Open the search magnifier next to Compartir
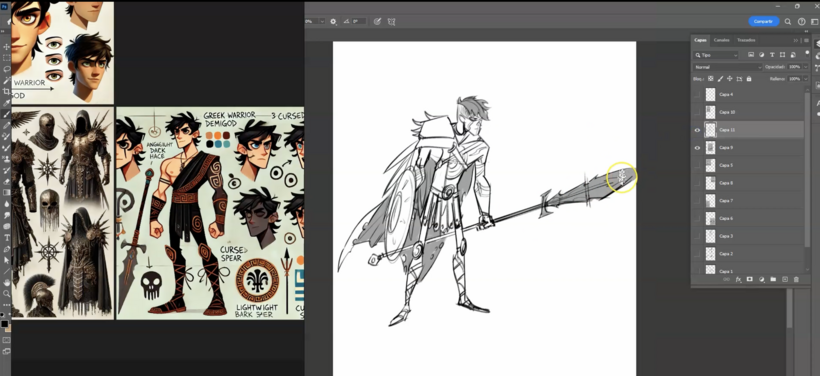The height and width of the screenshot is (376, 820). point(788,21)
